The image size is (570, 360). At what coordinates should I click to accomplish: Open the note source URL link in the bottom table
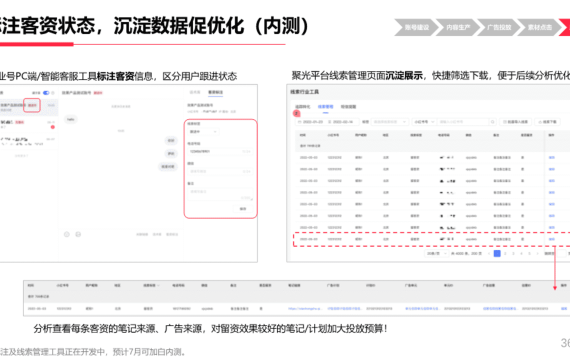(305, 309)
